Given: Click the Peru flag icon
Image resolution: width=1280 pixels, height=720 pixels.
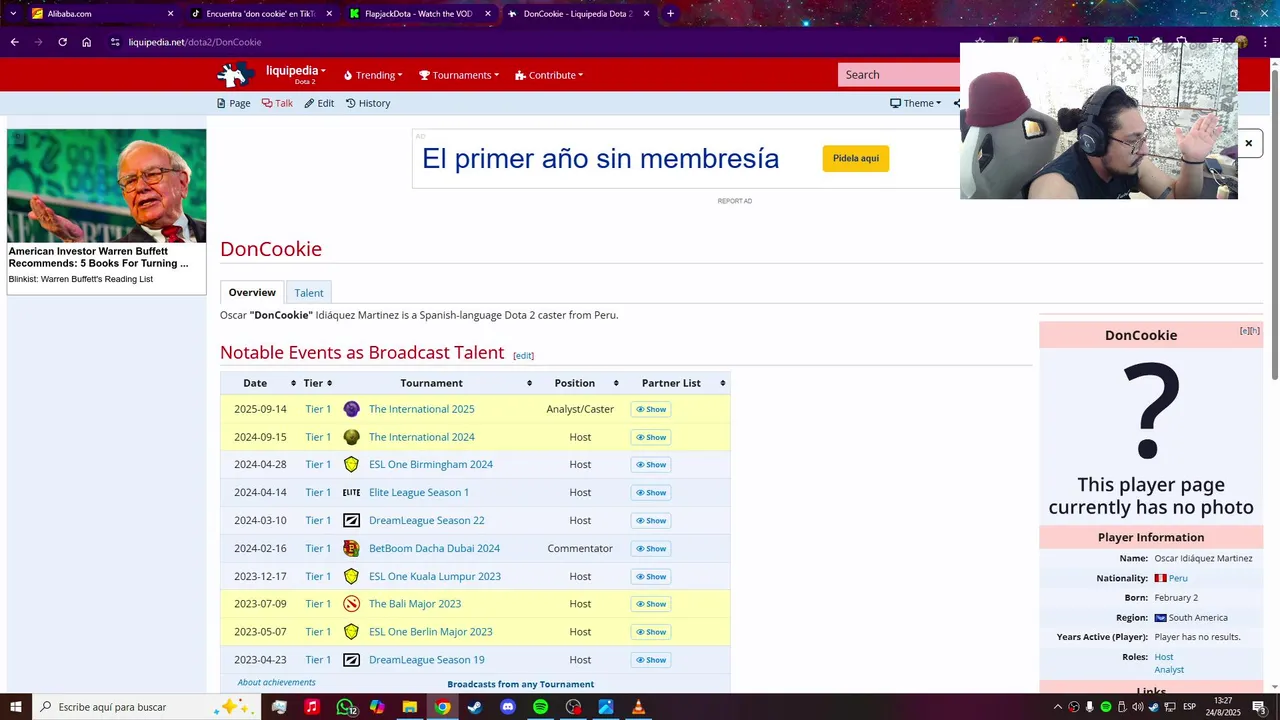Looking at the screenshot, I should 1160,578.
